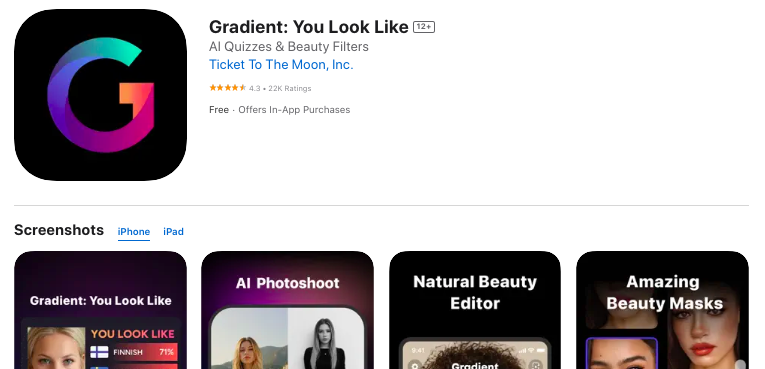Open the 'Gradient: You Look Like' screenshot

(x=101, y=310)
